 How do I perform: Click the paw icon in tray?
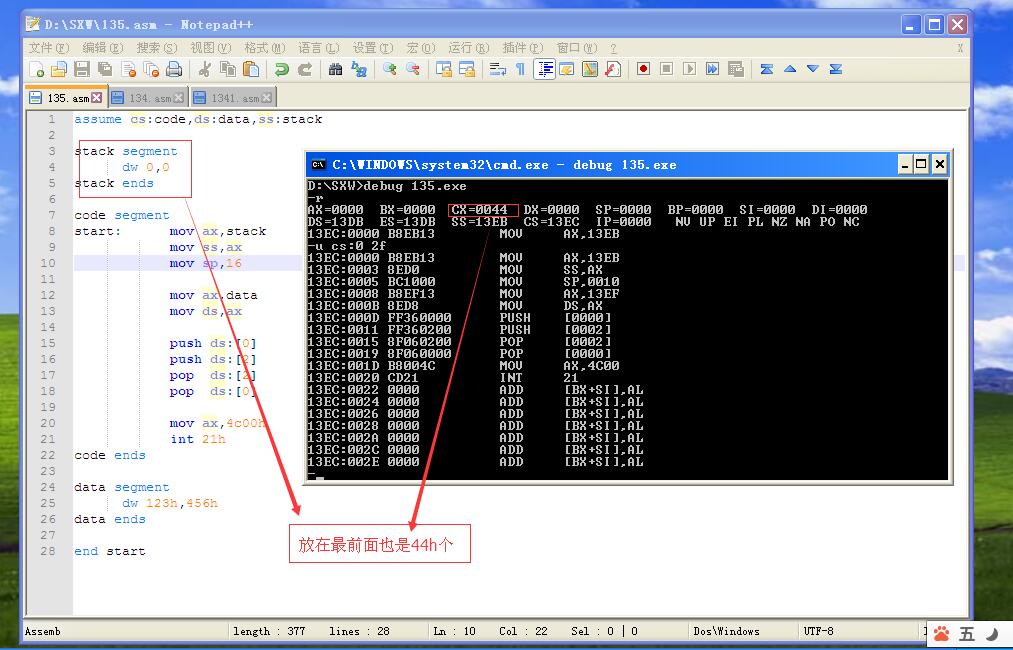(942, 634)
